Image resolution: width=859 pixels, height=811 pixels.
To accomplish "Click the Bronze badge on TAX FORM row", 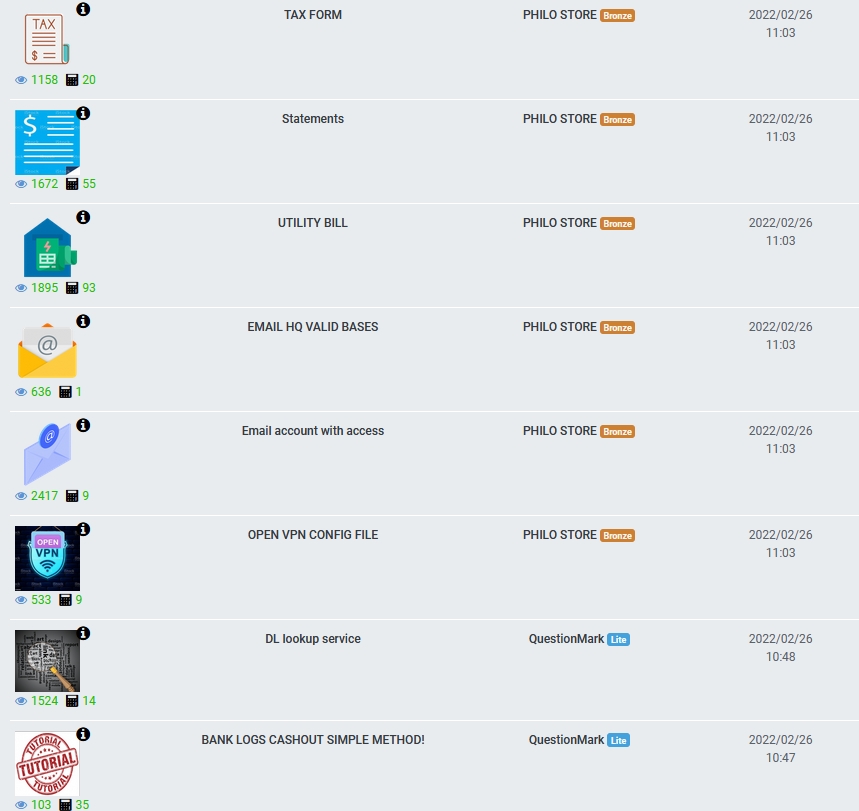I will pyautogui.click(x=617, y=15).
